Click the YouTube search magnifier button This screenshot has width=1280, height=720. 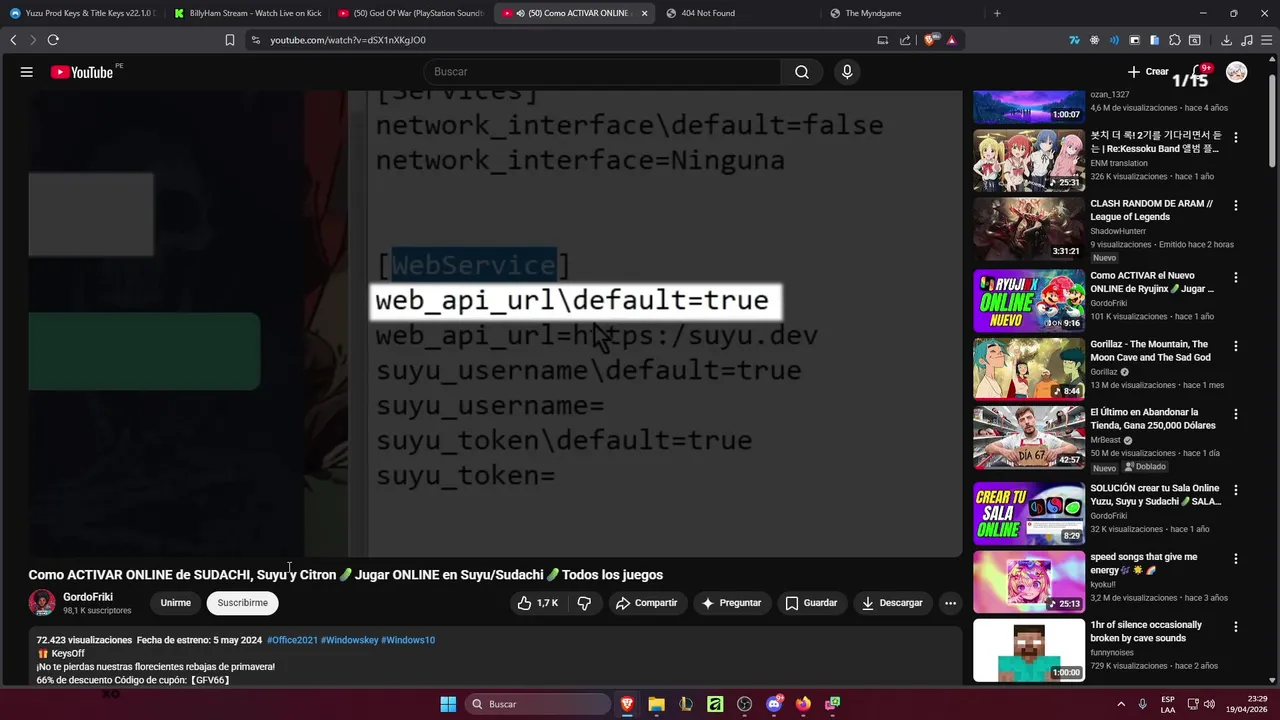point(802,72)
